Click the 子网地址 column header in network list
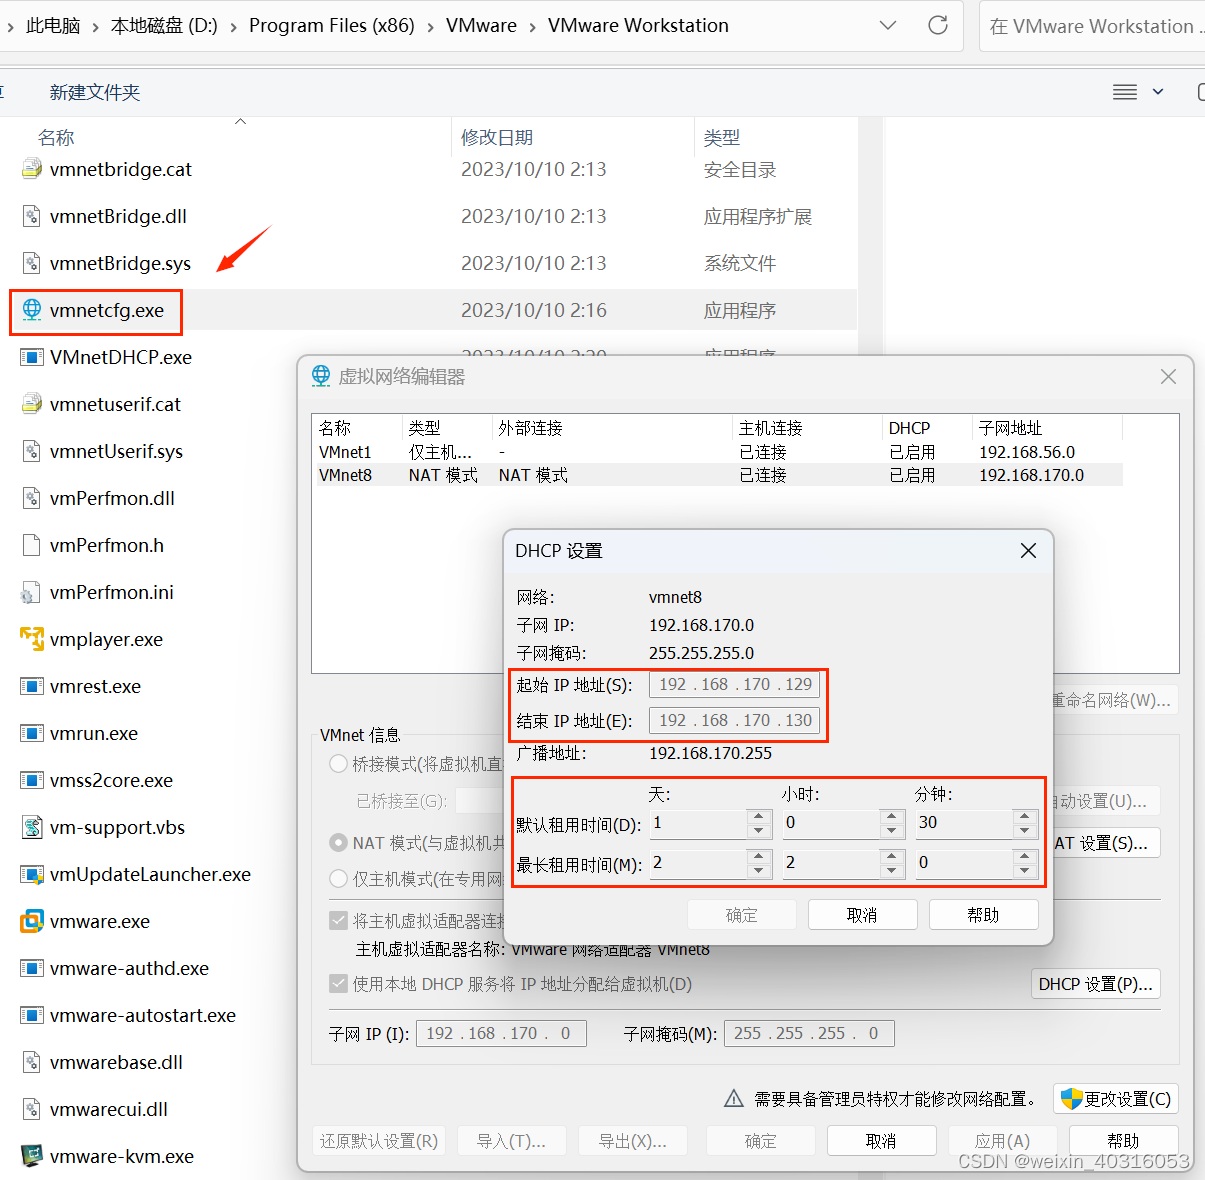Image resolution: width=1205 pixels, height=1180 pixels. 1047,428
